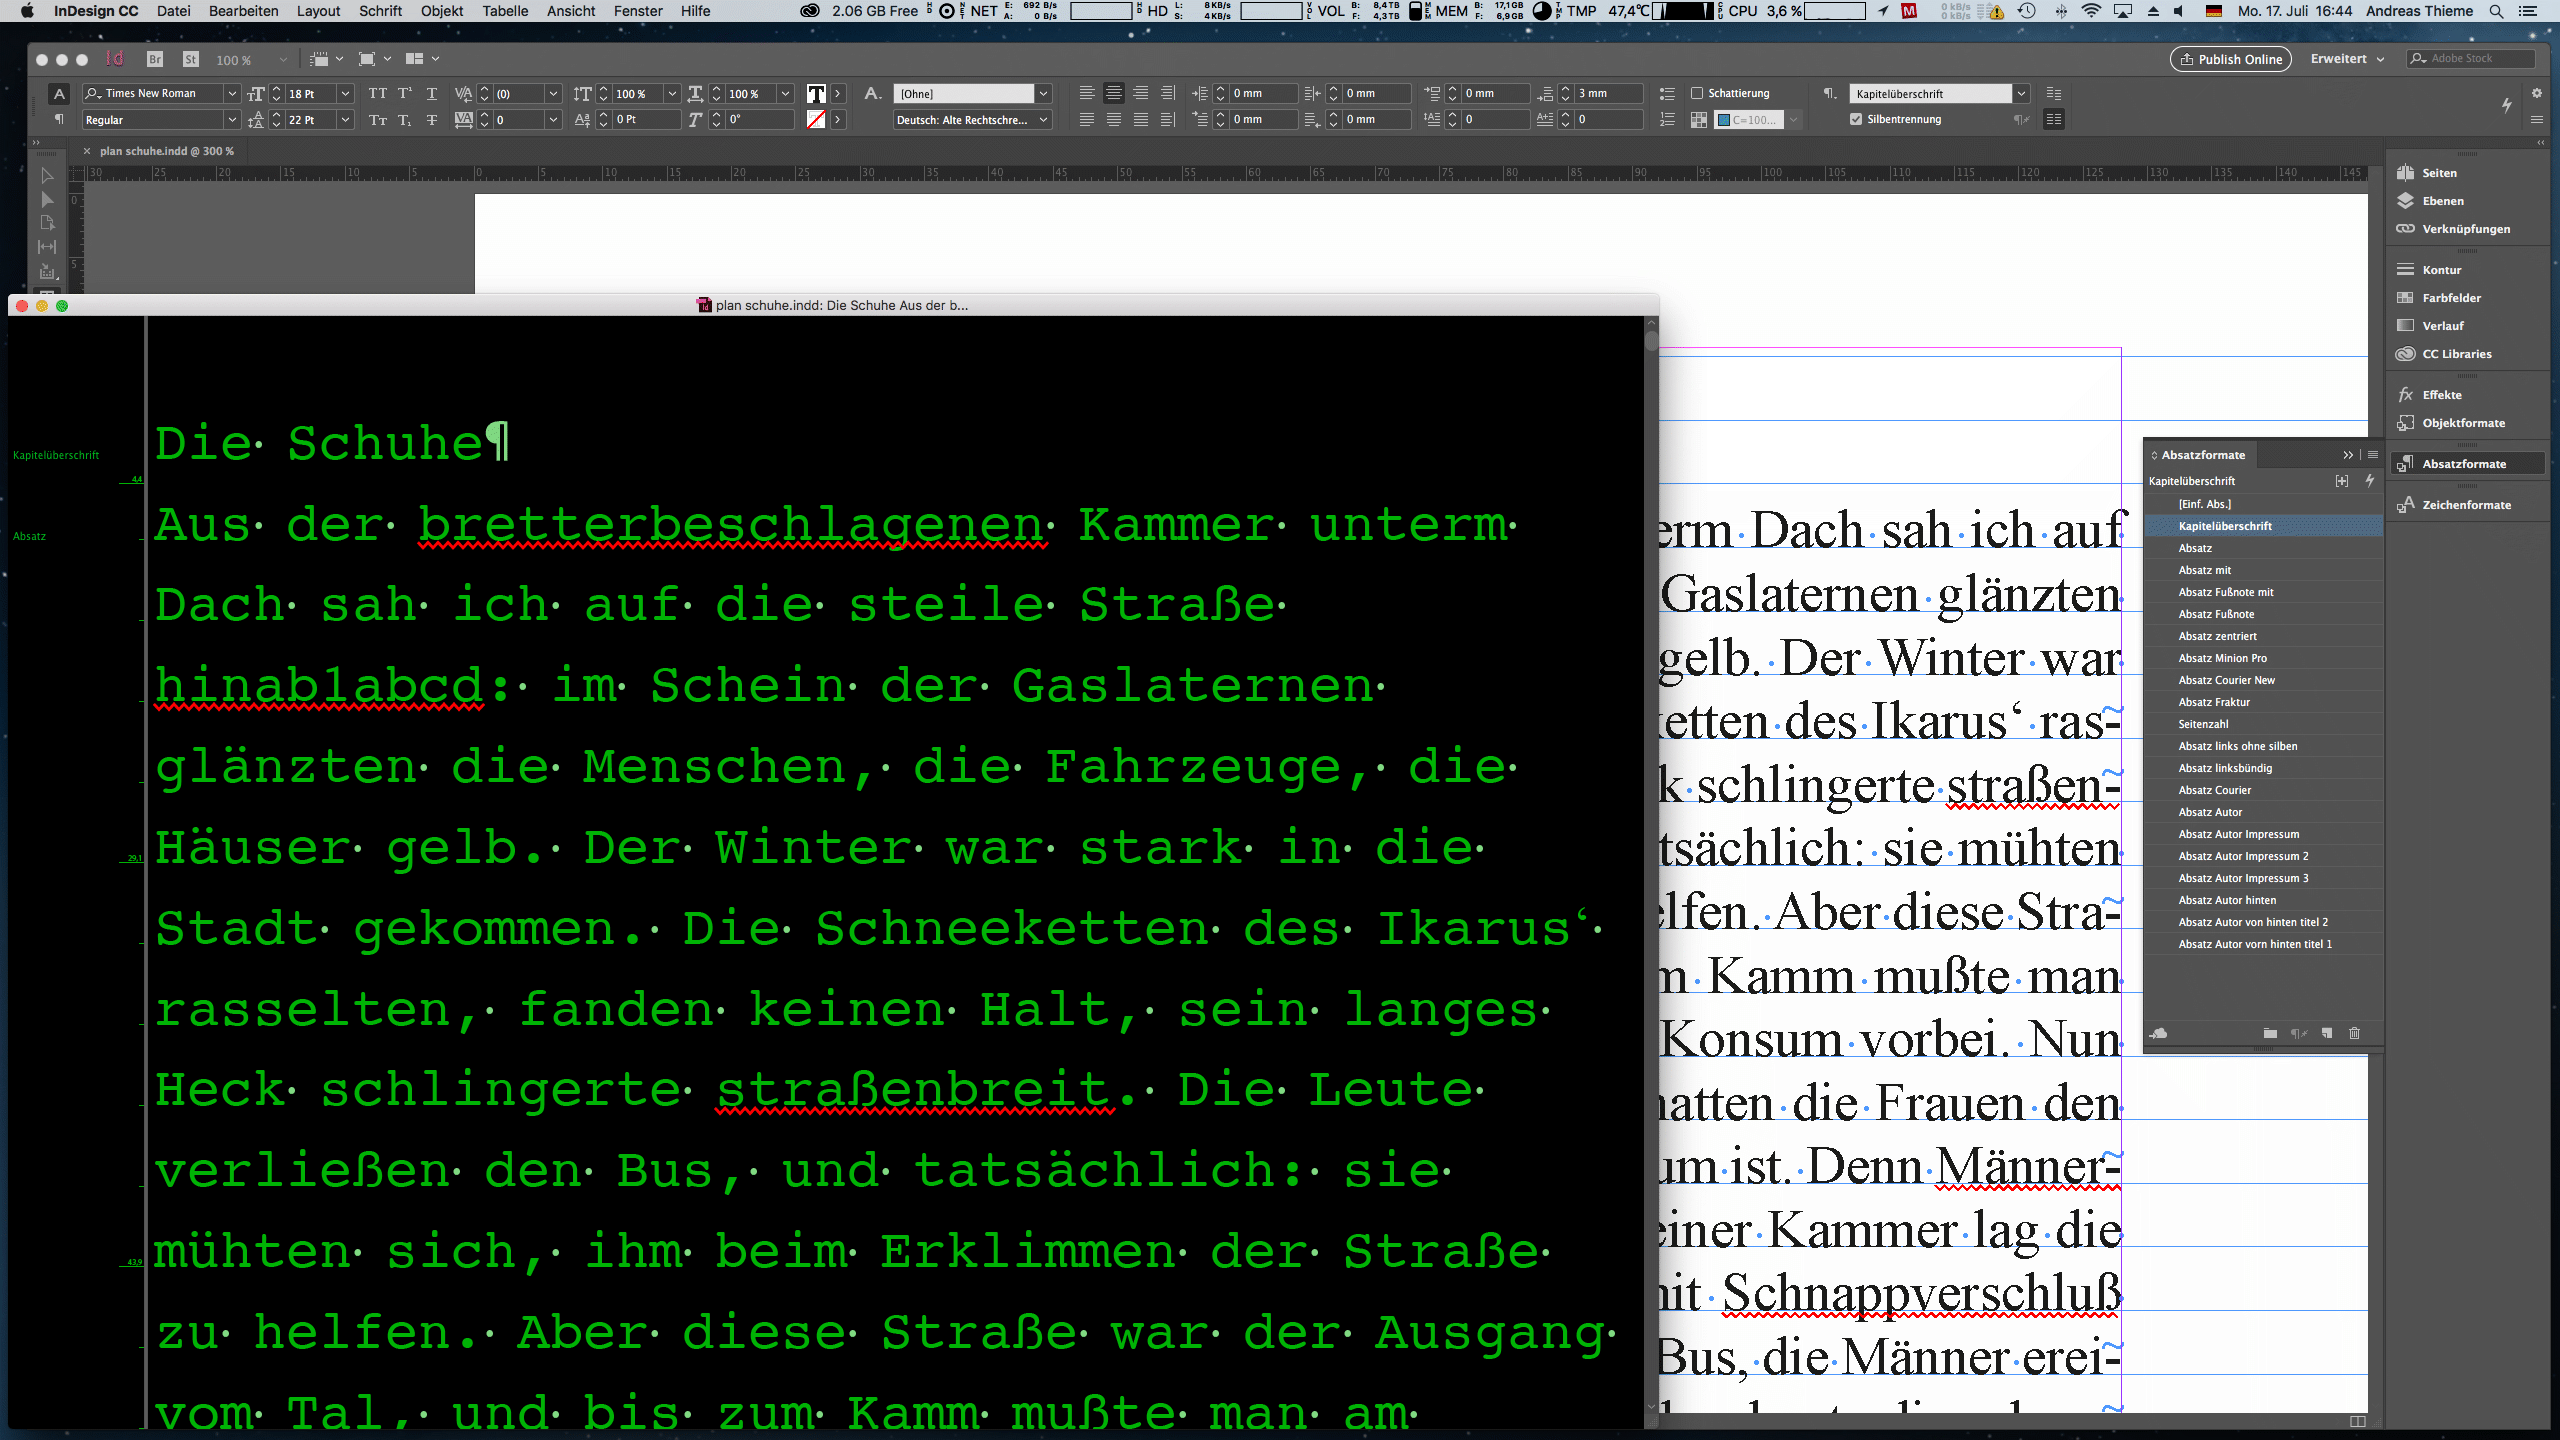Toggle the span columns button
This screenshot has width=2560, height=1440.
pos(2054,119)
